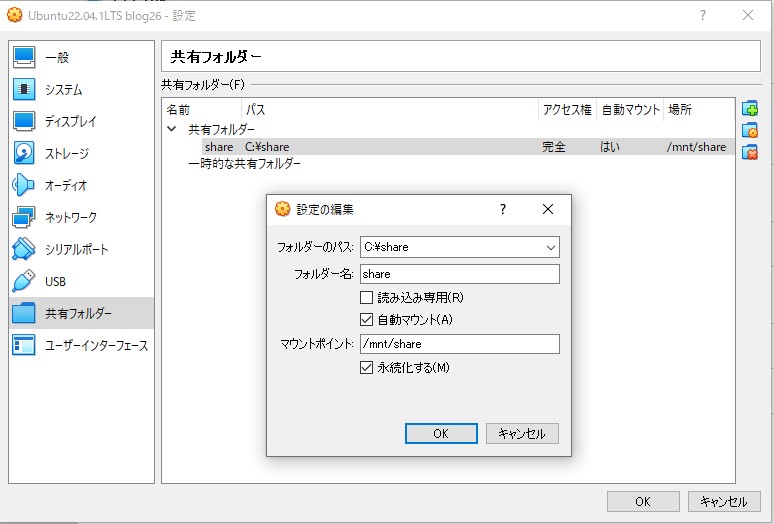Open the USB settings category
The width and height of the screenshot is (774, 524).
[81, 281]
